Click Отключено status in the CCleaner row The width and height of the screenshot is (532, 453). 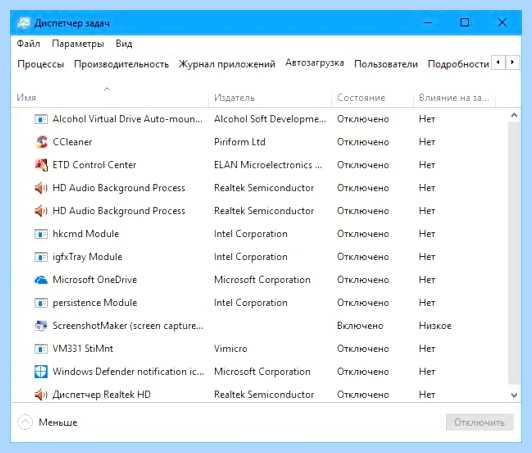(363, 142)
